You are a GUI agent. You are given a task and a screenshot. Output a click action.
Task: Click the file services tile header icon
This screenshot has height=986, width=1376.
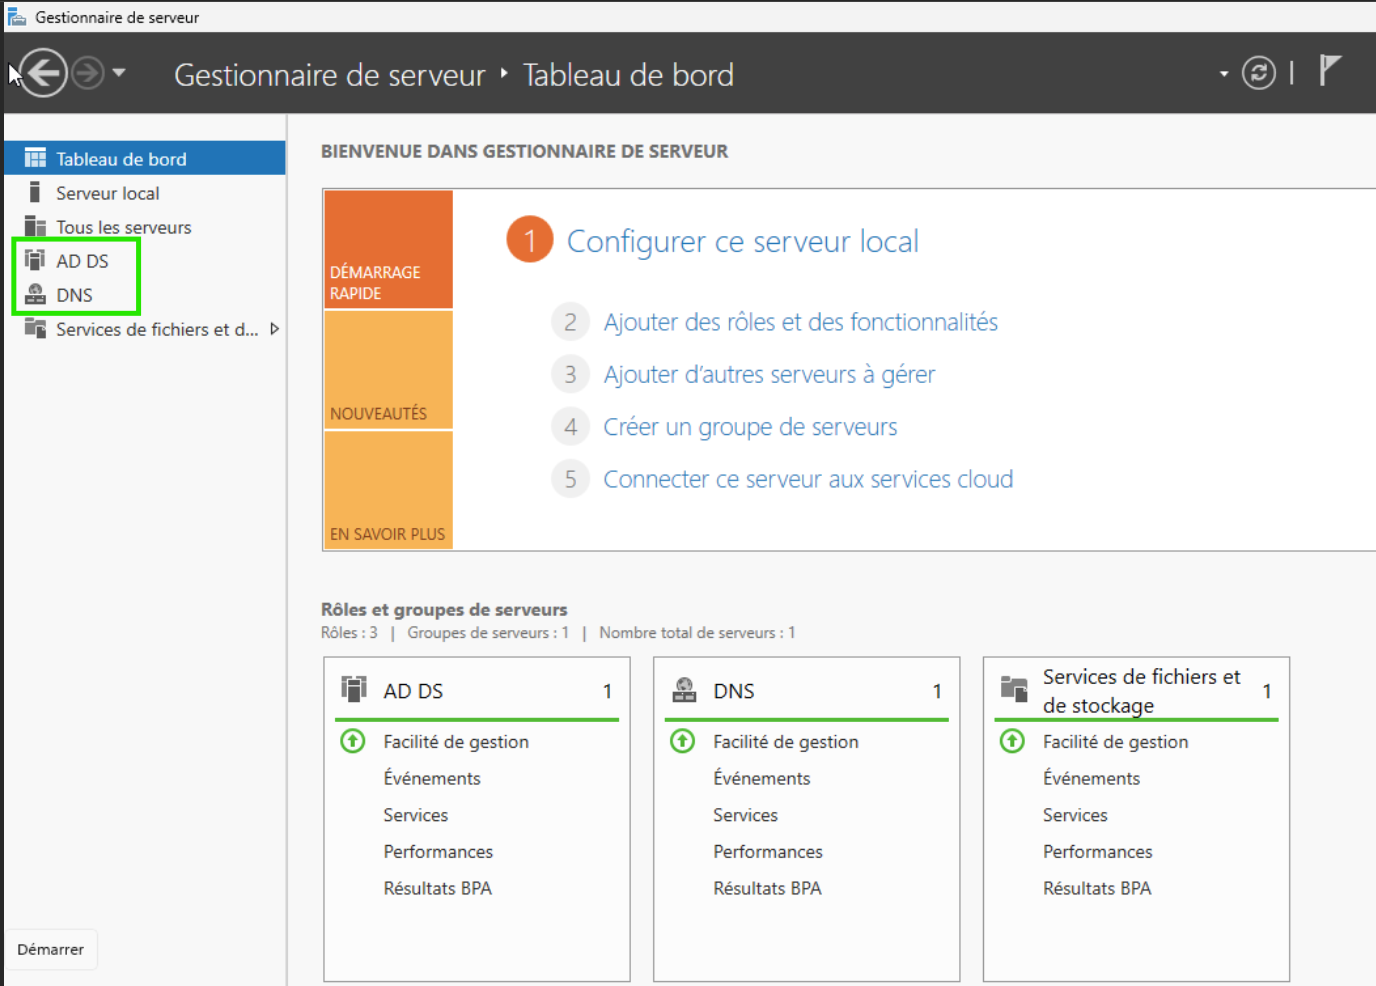(x=1014, y=690)
